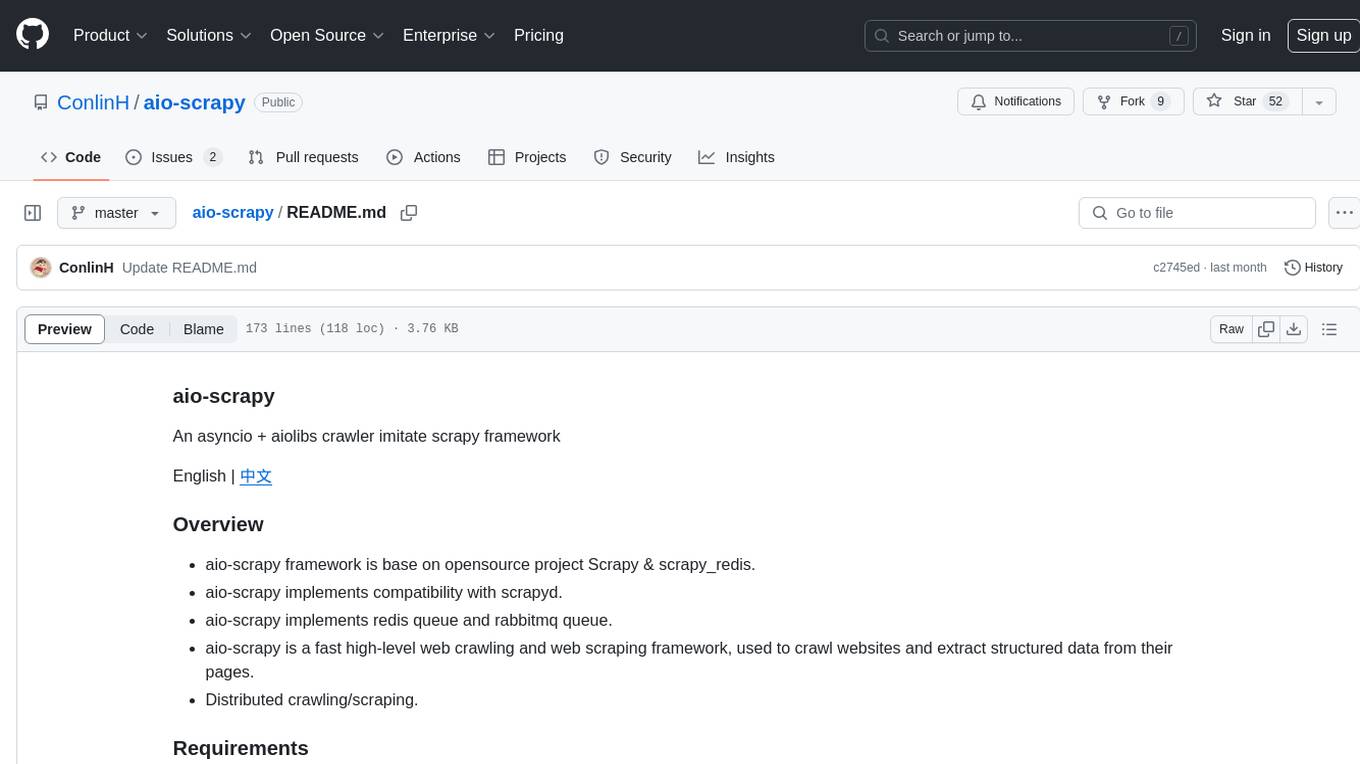The image size is (1360, 764).
Task: Switch to the Issues tab
Action: (172, 157)
